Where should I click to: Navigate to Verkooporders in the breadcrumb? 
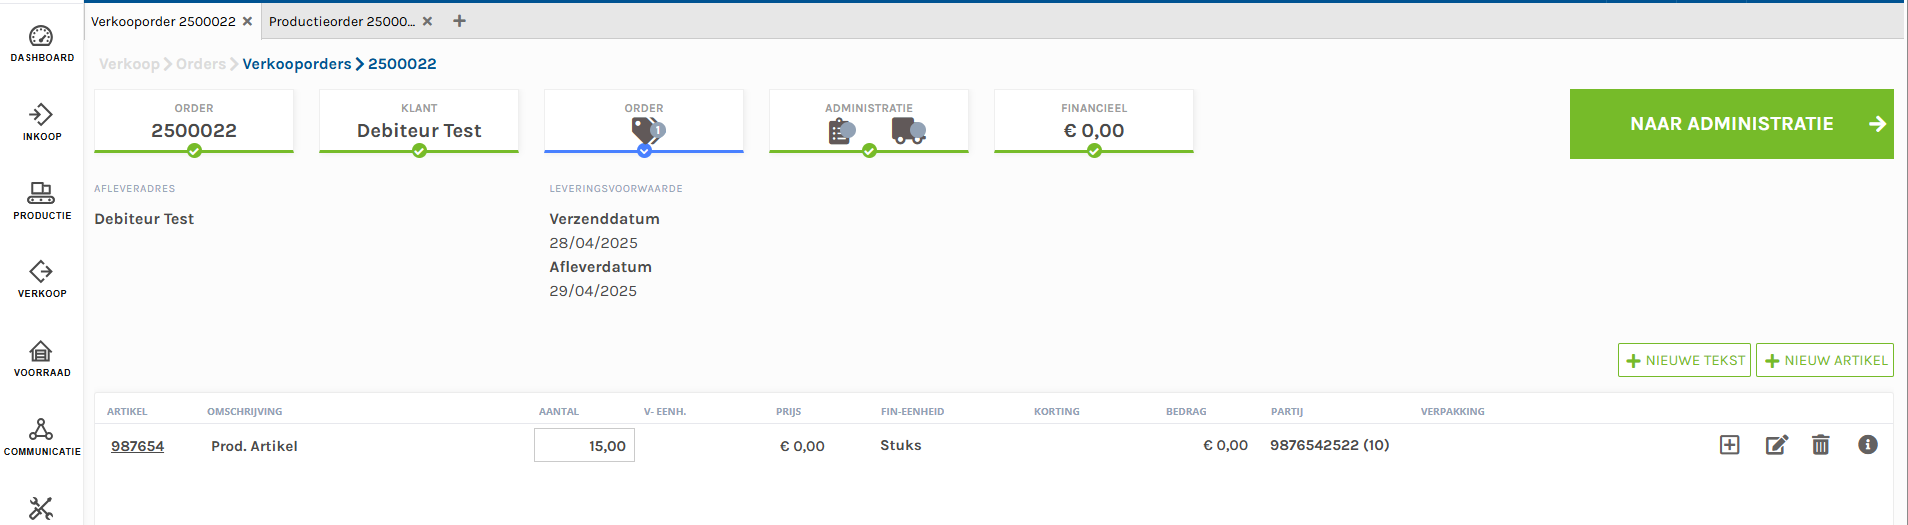pyautogui.click(x=296, y=64)
